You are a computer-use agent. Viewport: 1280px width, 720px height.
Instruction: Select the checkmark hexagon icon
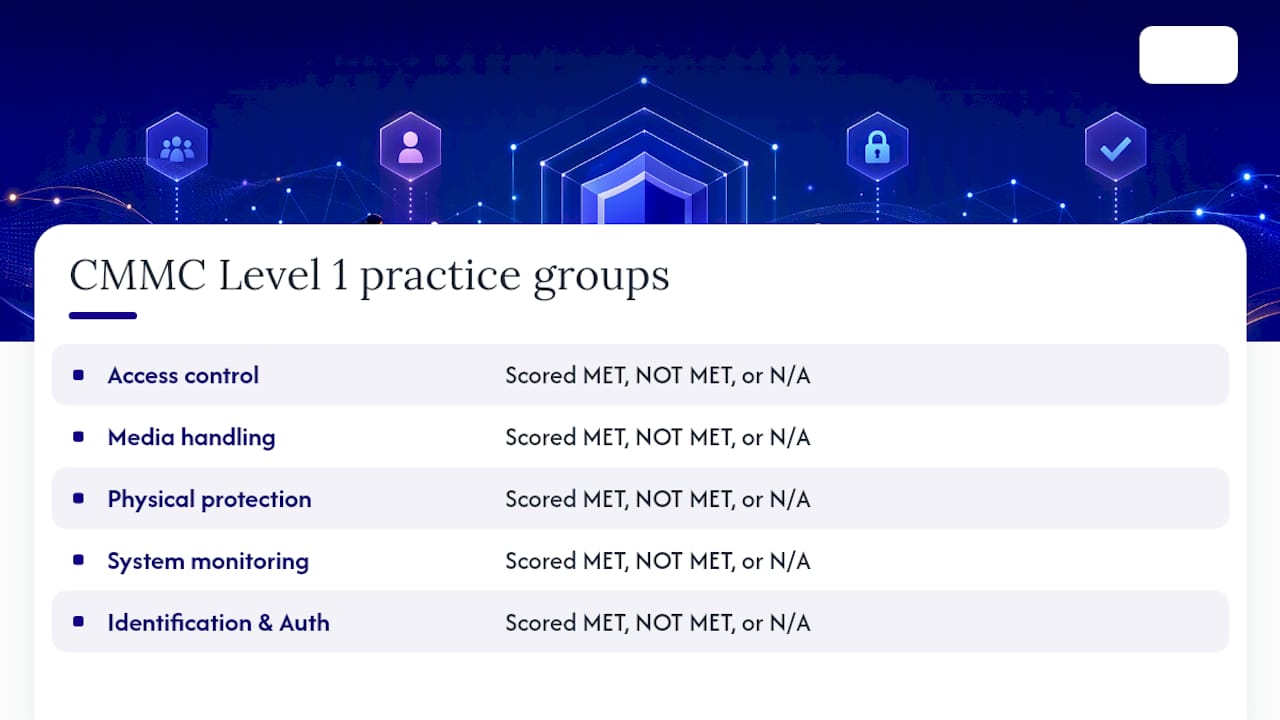pos(1115,147)
